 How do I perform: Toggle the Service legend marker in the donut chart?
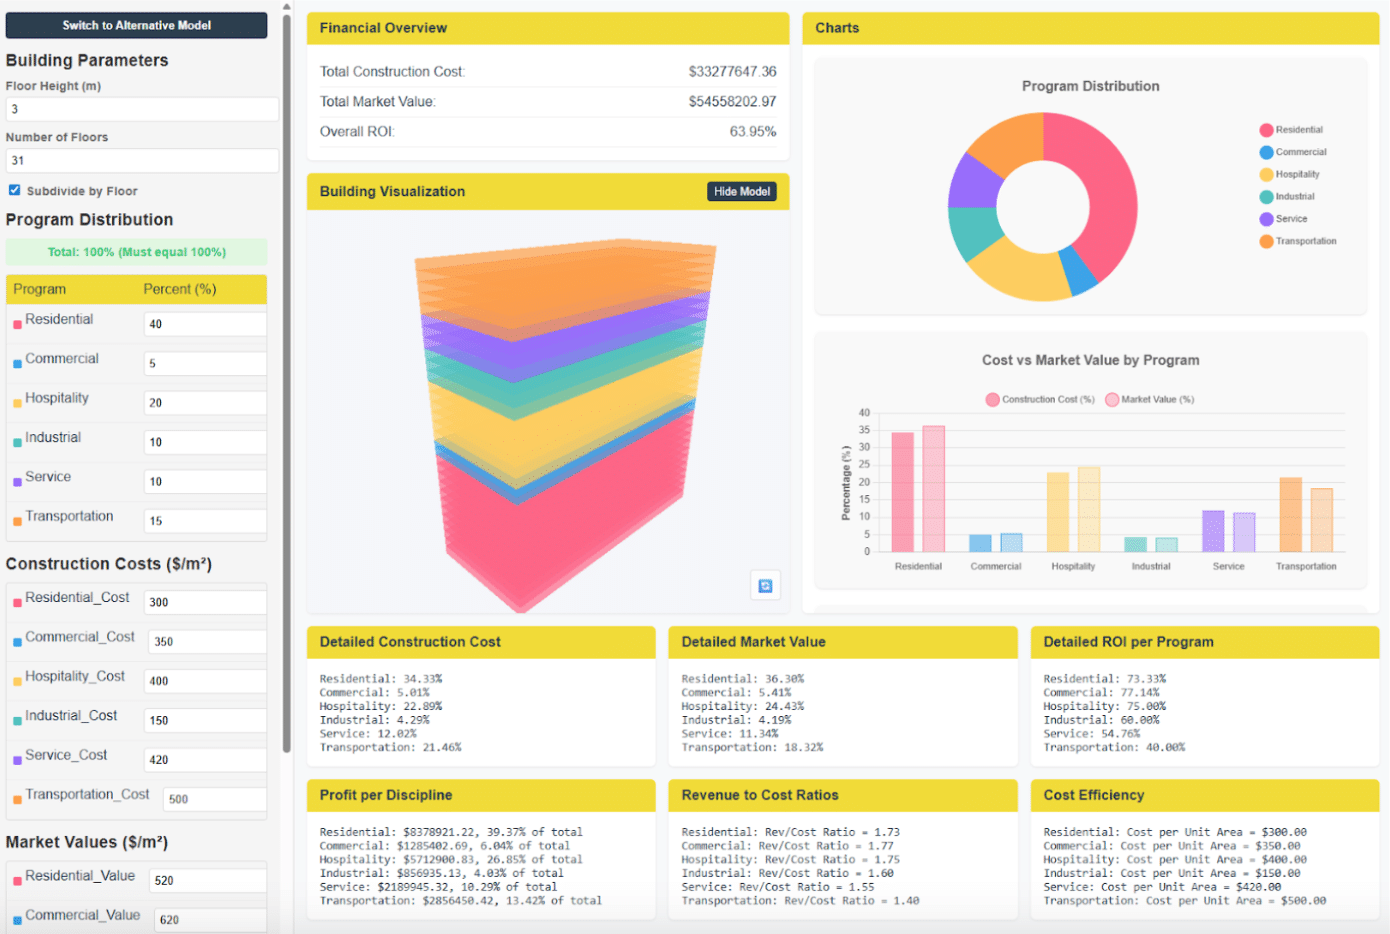coord(1266,219)
